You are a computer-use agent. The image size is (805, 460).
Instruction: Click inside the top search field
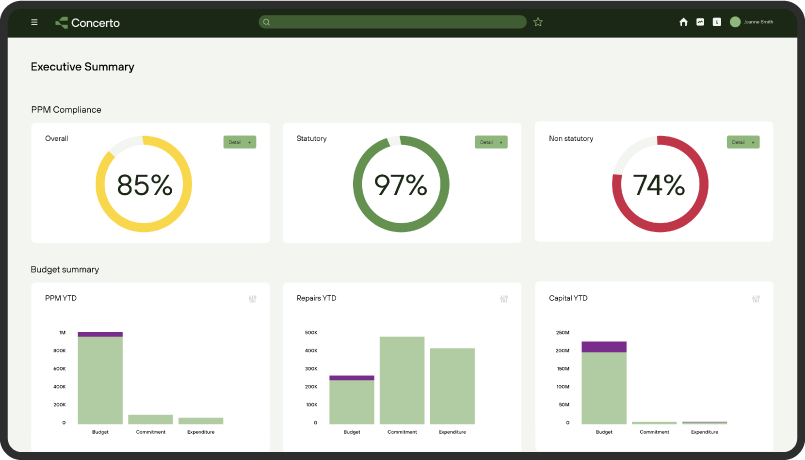(395, 22)
